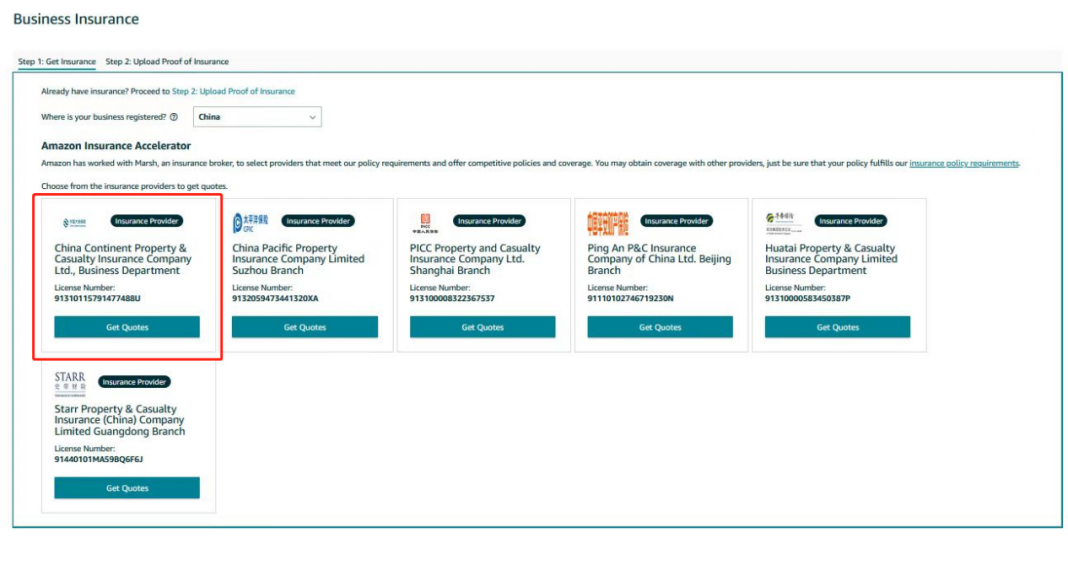The width and height of the screenshot is (1068, 576).
Task: Click the Huatai Property & Casualty logo
Action: tap(783, 223)
